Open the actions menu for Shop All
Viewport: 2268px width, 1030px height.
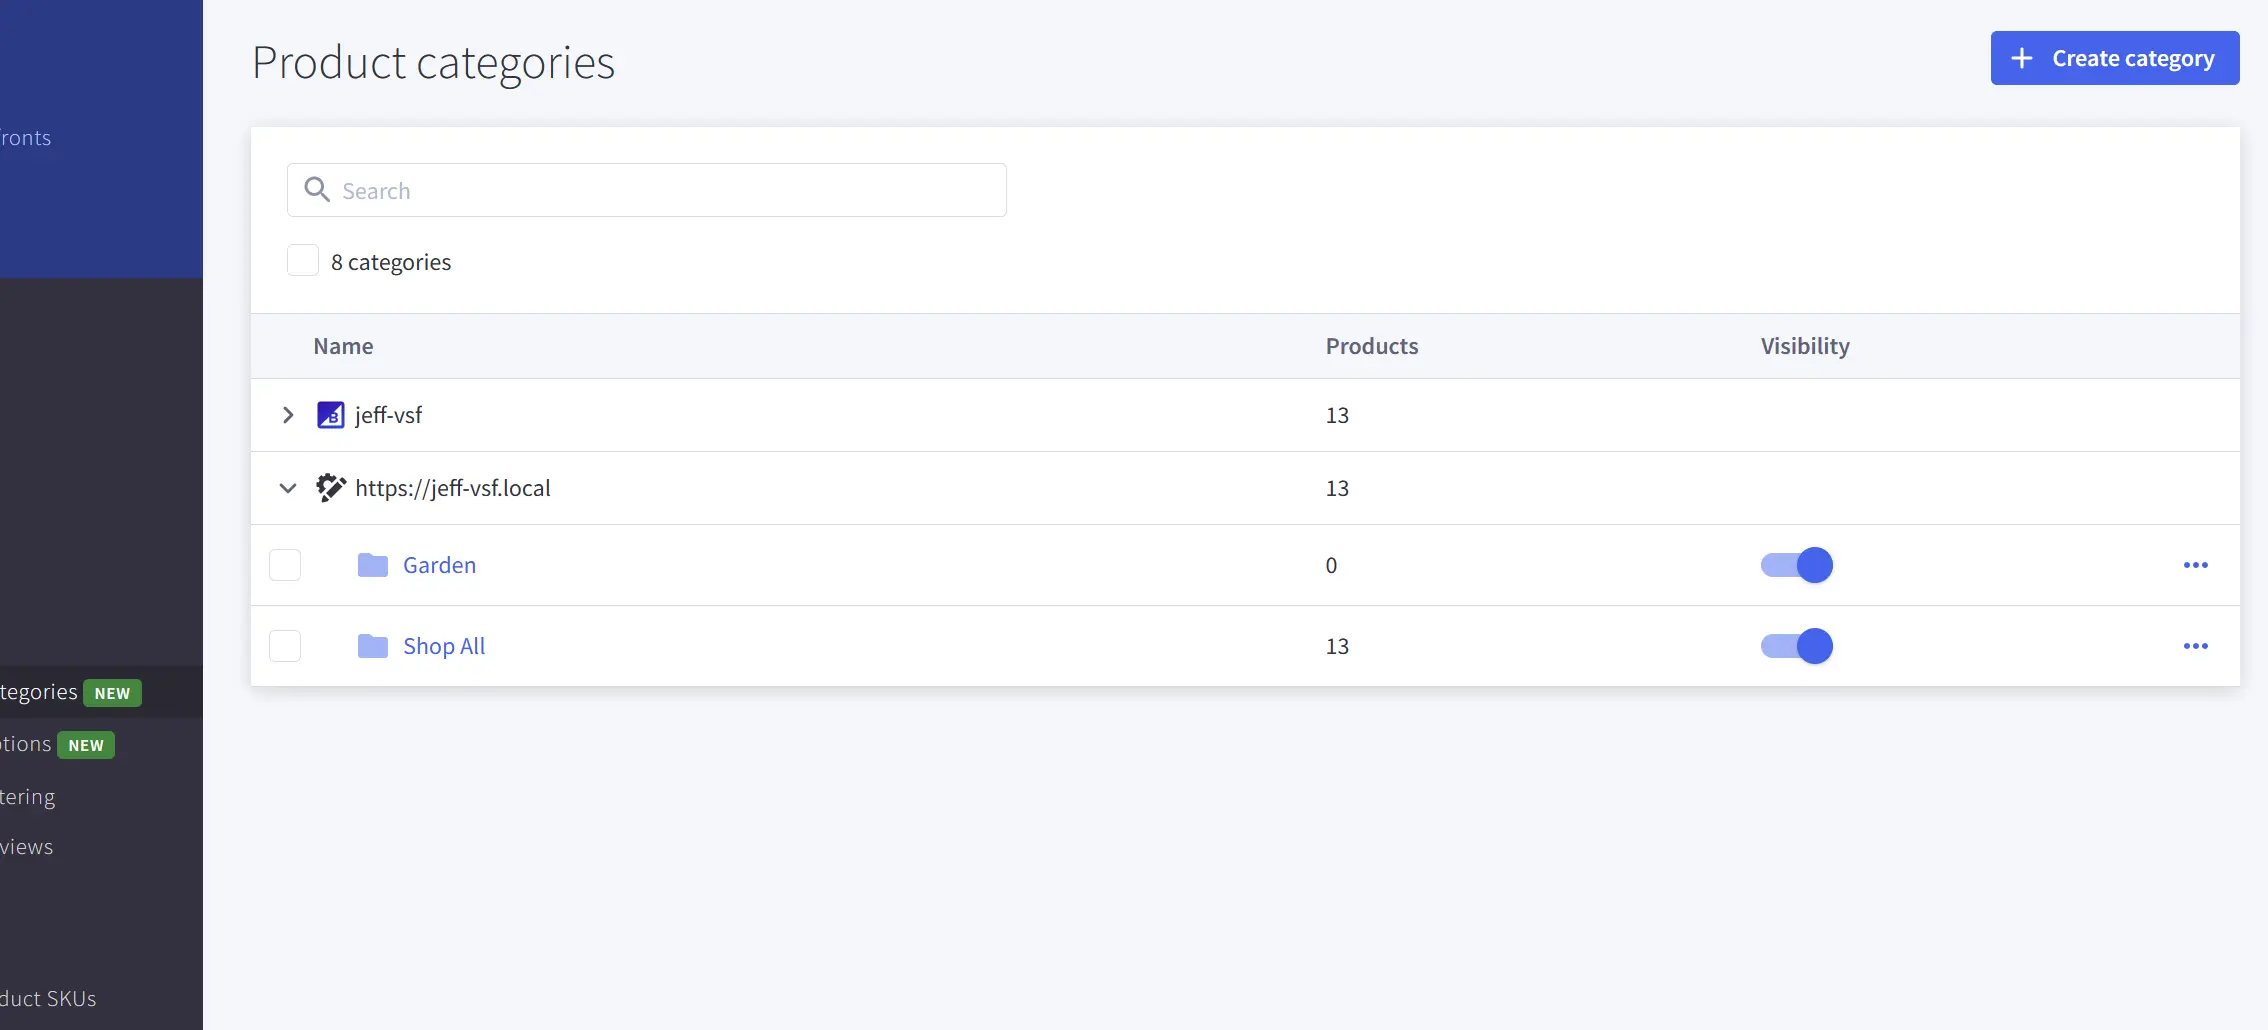pos(2196,646)
